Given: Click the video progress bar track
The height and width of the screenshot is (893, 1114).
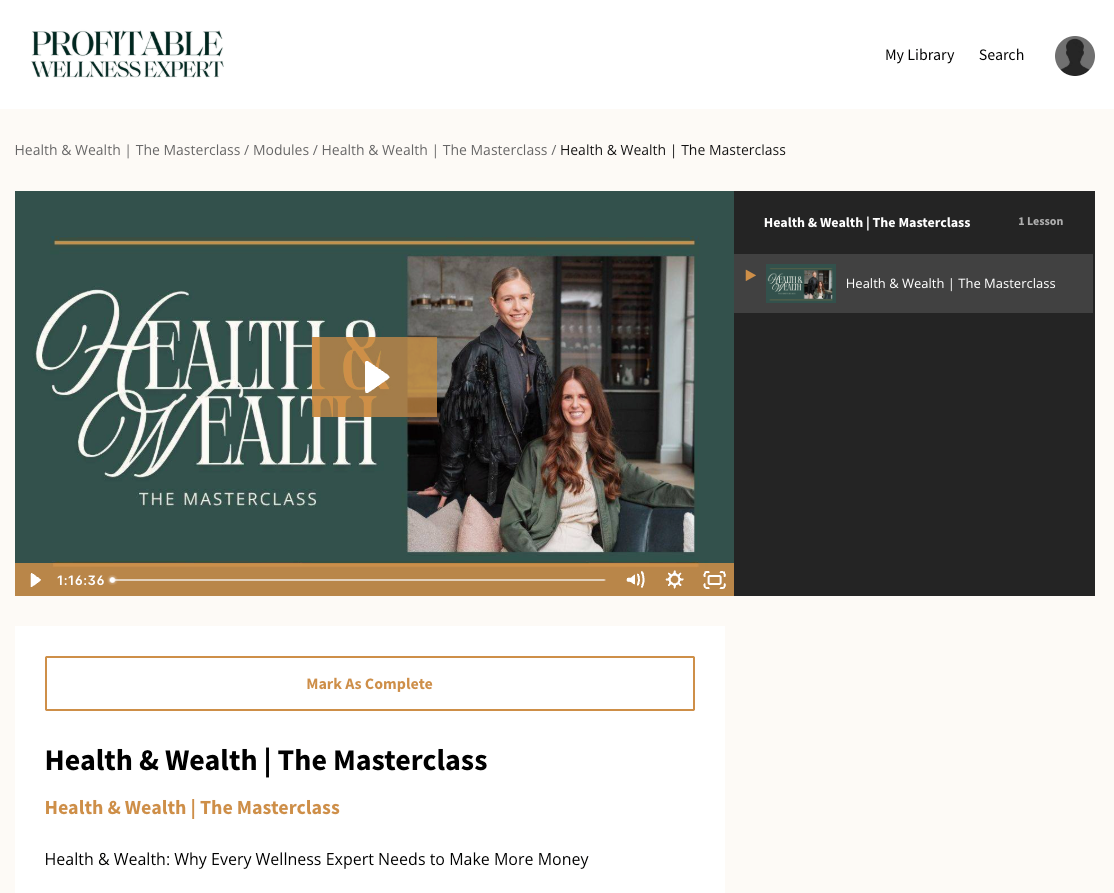Looking at the screenshot, I should pos(360,580).
